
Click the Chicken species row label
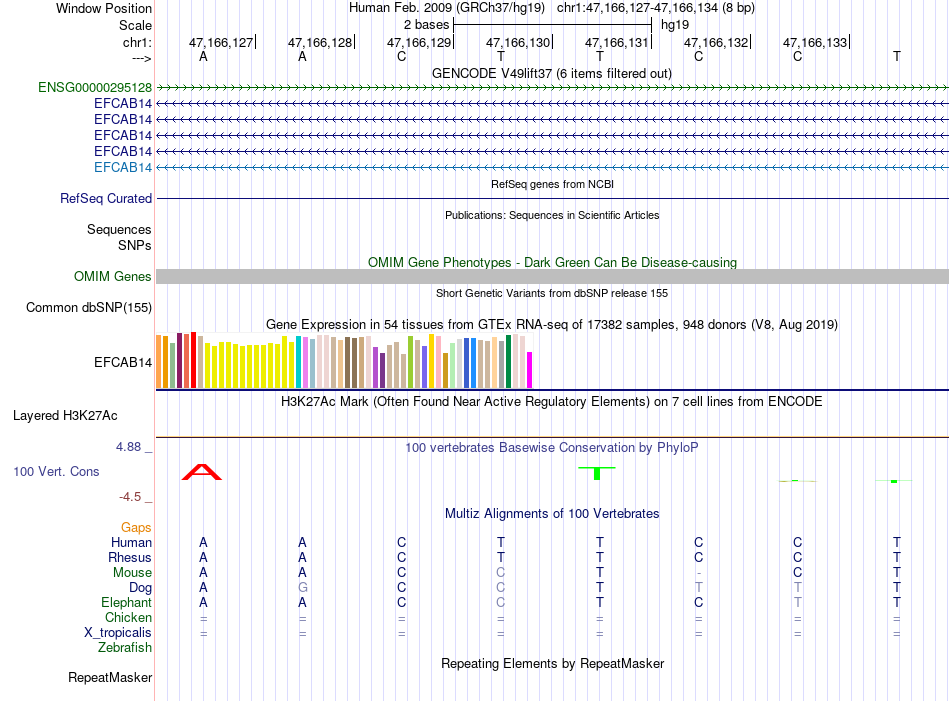click(x=128, y=617)
